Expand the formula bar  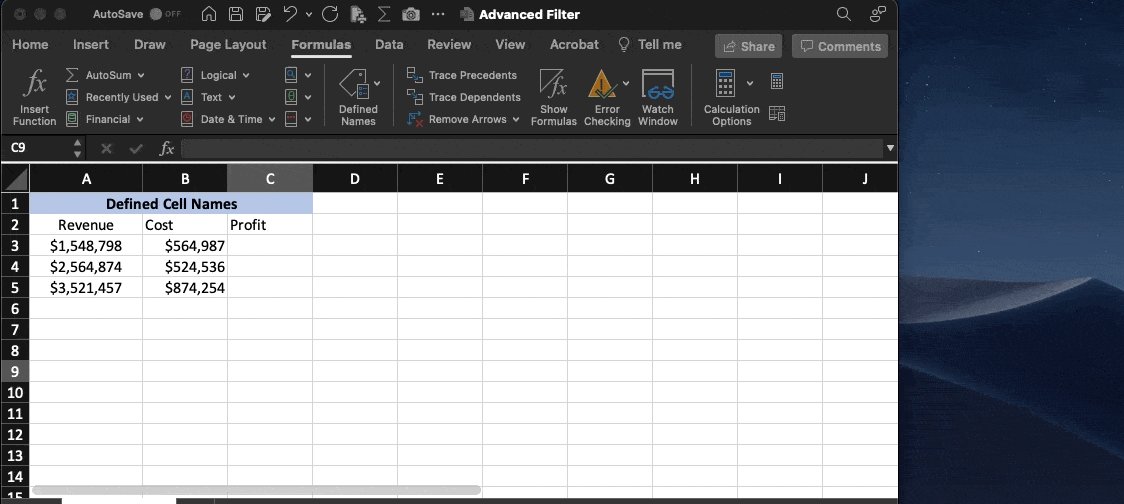(x=890, y=148)
